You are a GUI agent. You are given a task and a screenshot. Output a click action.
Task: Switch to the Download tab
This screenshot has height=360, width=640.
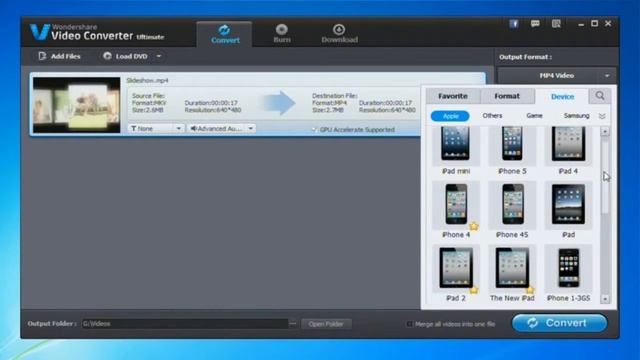click(339, 34)
